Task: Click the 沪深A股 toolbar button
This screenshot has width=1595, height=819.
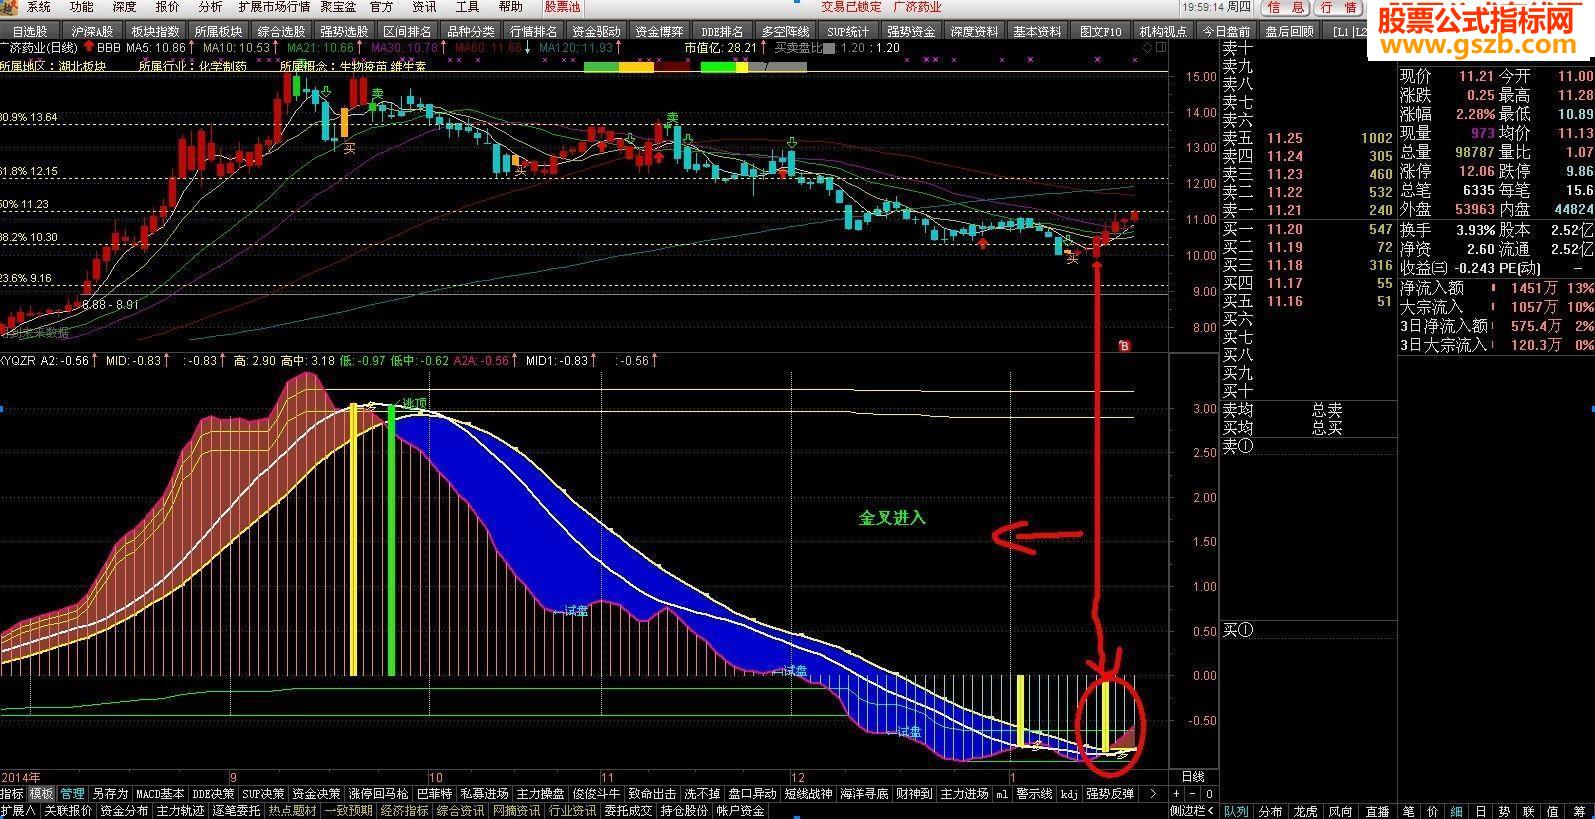Action: tap(92, 32)
